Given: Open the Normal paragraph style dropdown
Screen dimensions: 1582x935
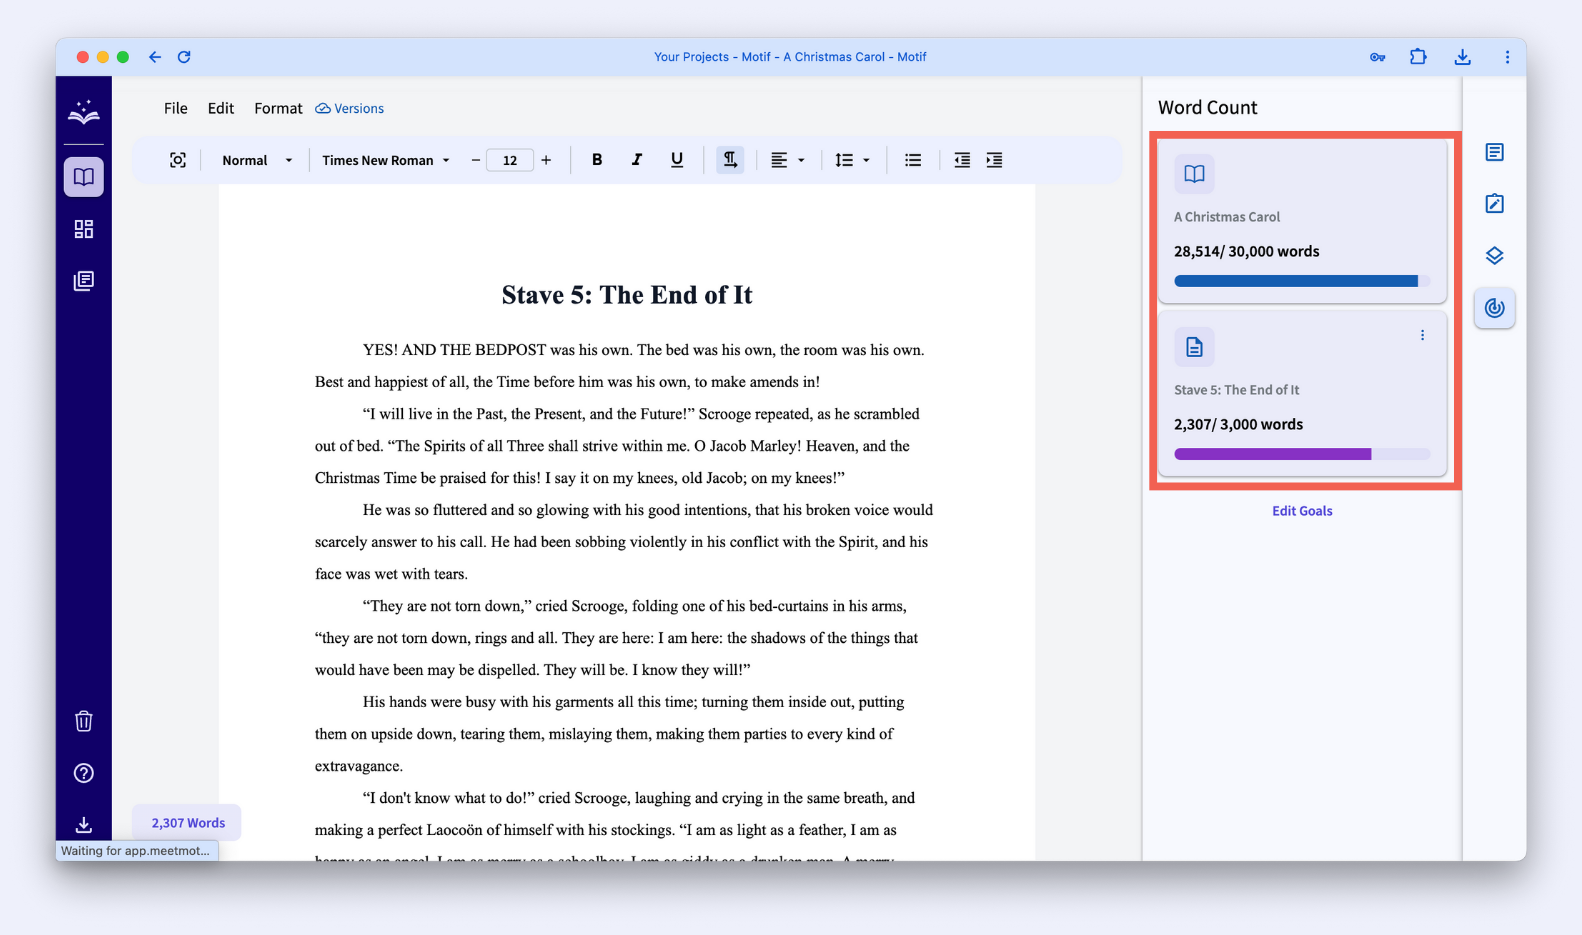Looking at the screenshot, I should 257,160.
